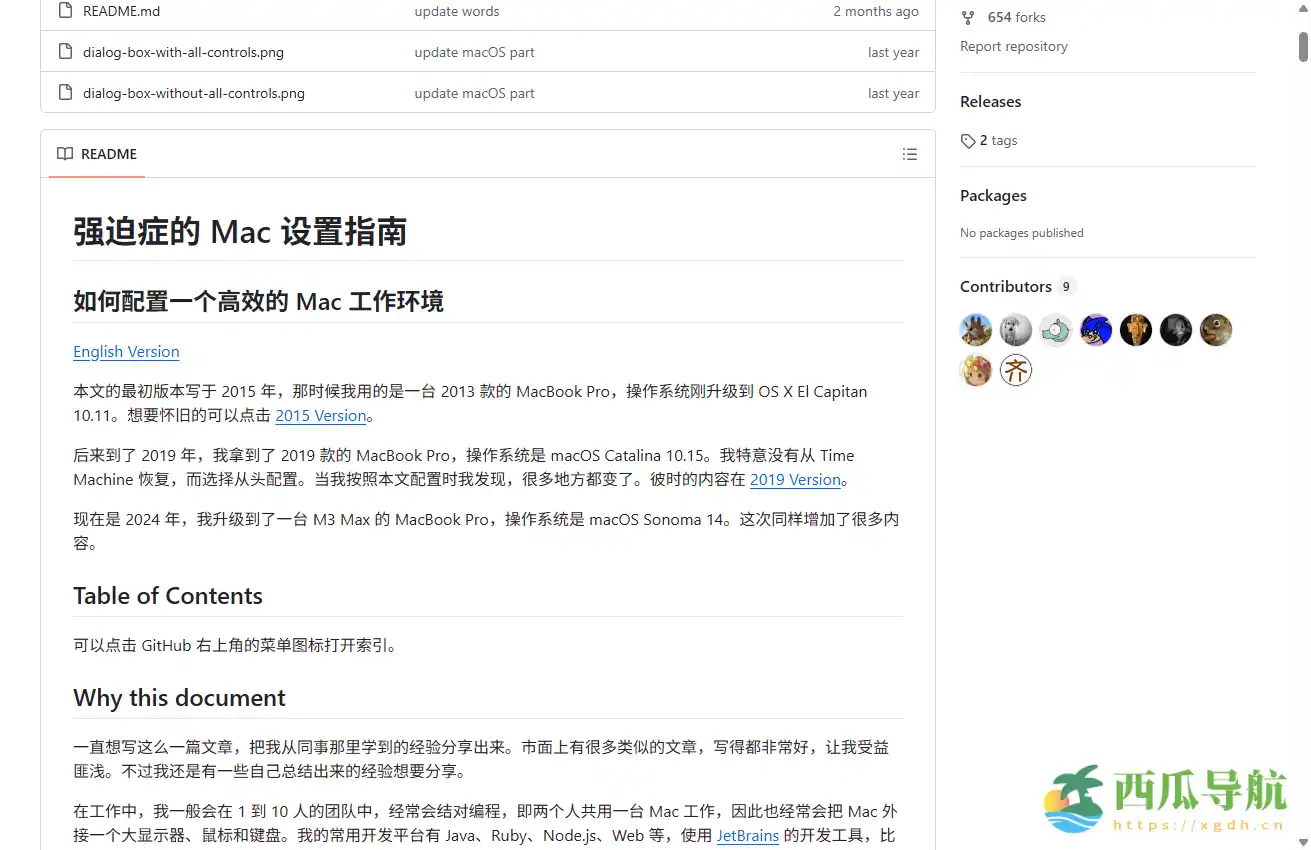This screenshot has height=850, width=1311.
Task: Follow the 2019 Version link
Action: [x=796, y=479]
